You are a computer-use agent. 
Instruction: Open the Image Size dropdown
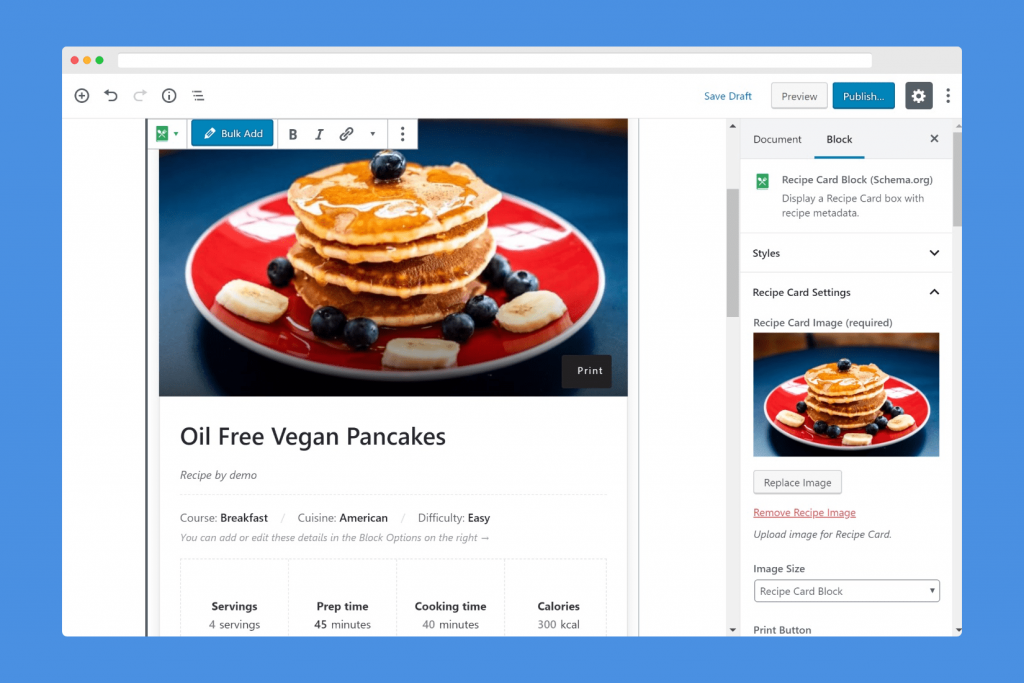coord(846,591)
